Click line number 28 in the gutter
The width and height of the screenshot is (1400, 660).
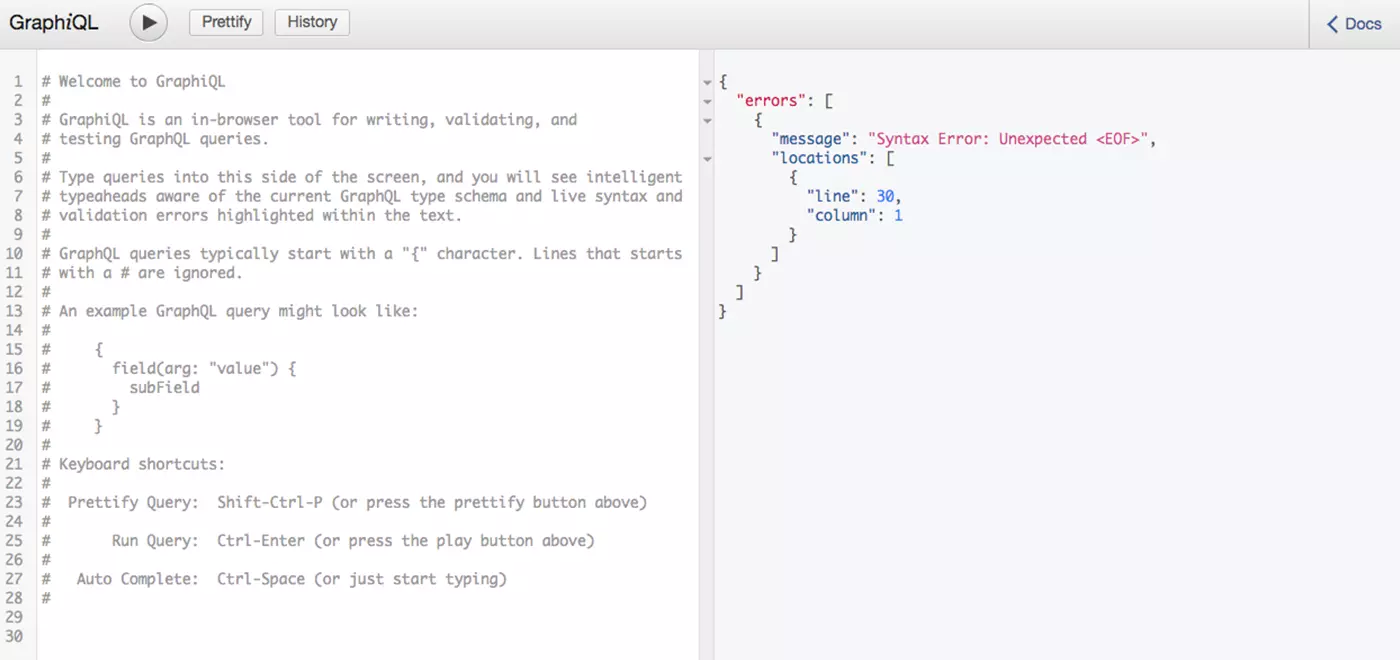pos(14,598)
